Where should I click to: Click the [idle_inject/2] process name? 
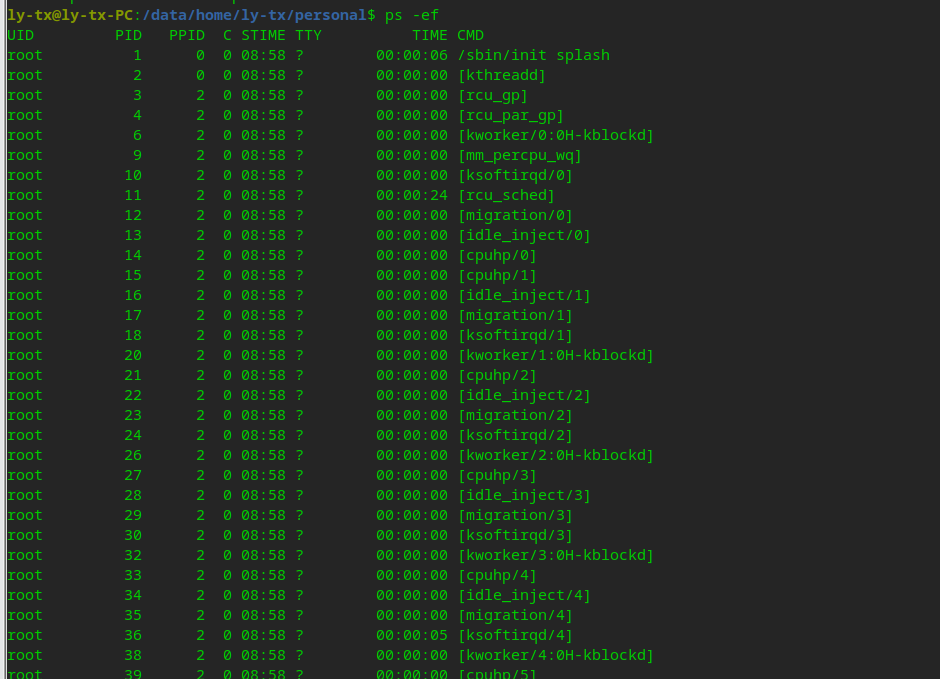tap(525, 396)
